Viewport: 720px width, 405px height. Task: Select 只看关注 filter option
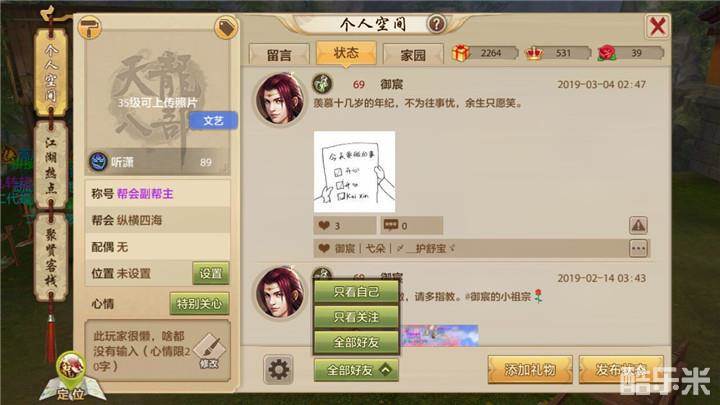356,317
